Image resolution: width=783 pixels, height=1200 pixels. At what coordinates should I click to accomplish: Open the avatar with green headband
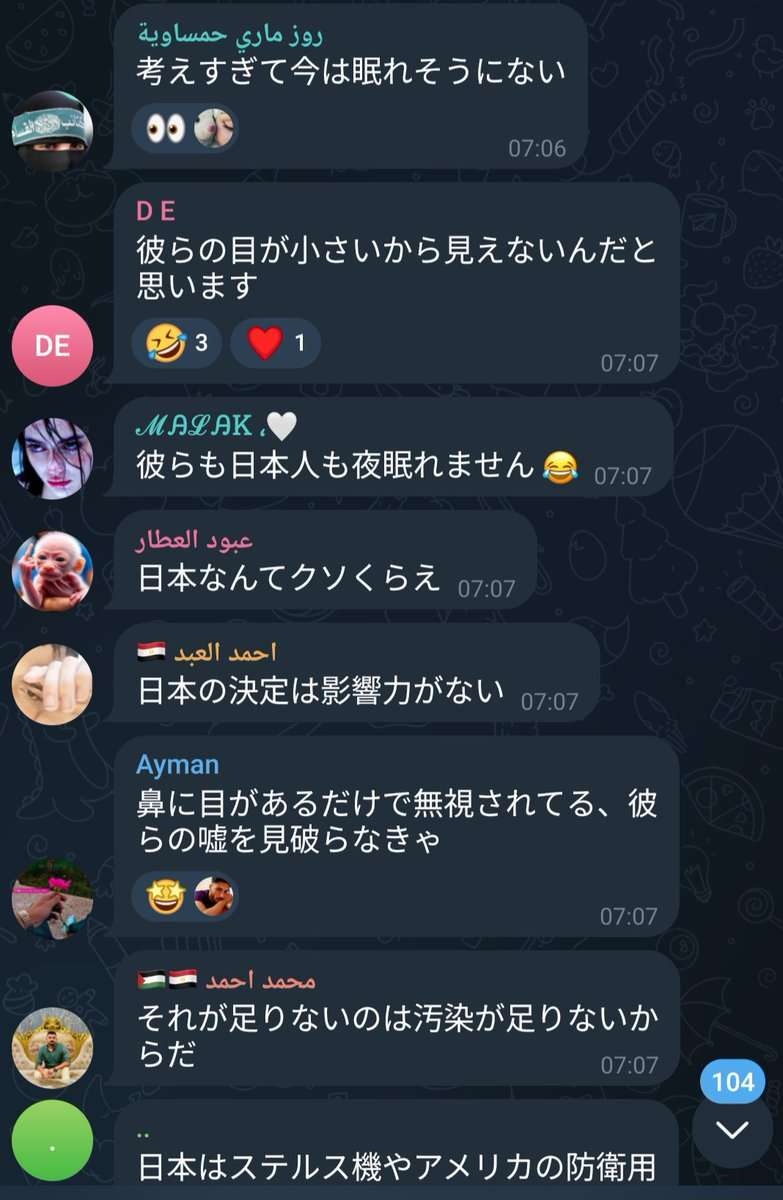[x=52, y=131]
